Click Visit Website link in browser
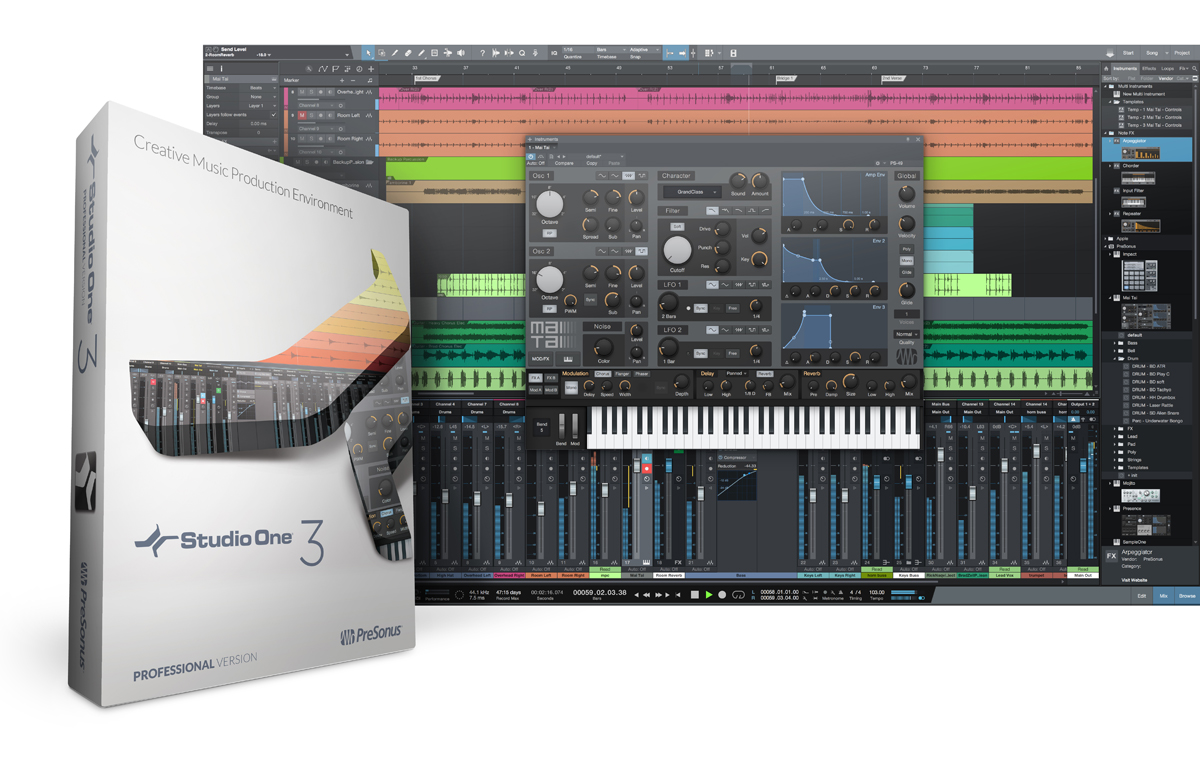 (x=1134, y=580)
